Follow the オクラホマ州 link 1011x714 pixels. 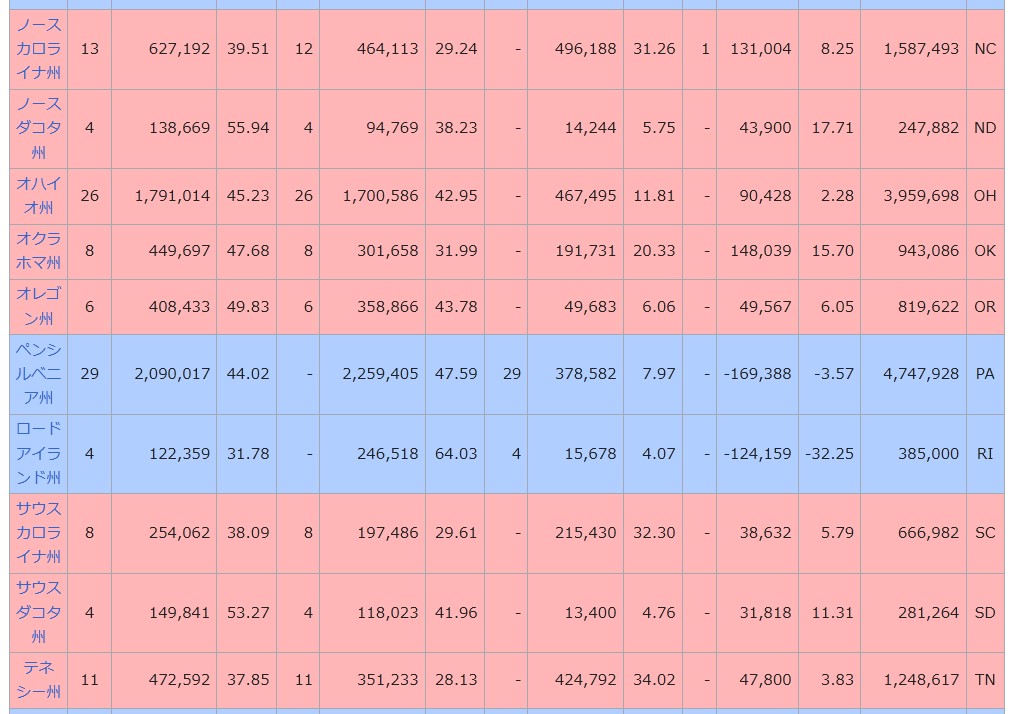(x=39, y=251)
